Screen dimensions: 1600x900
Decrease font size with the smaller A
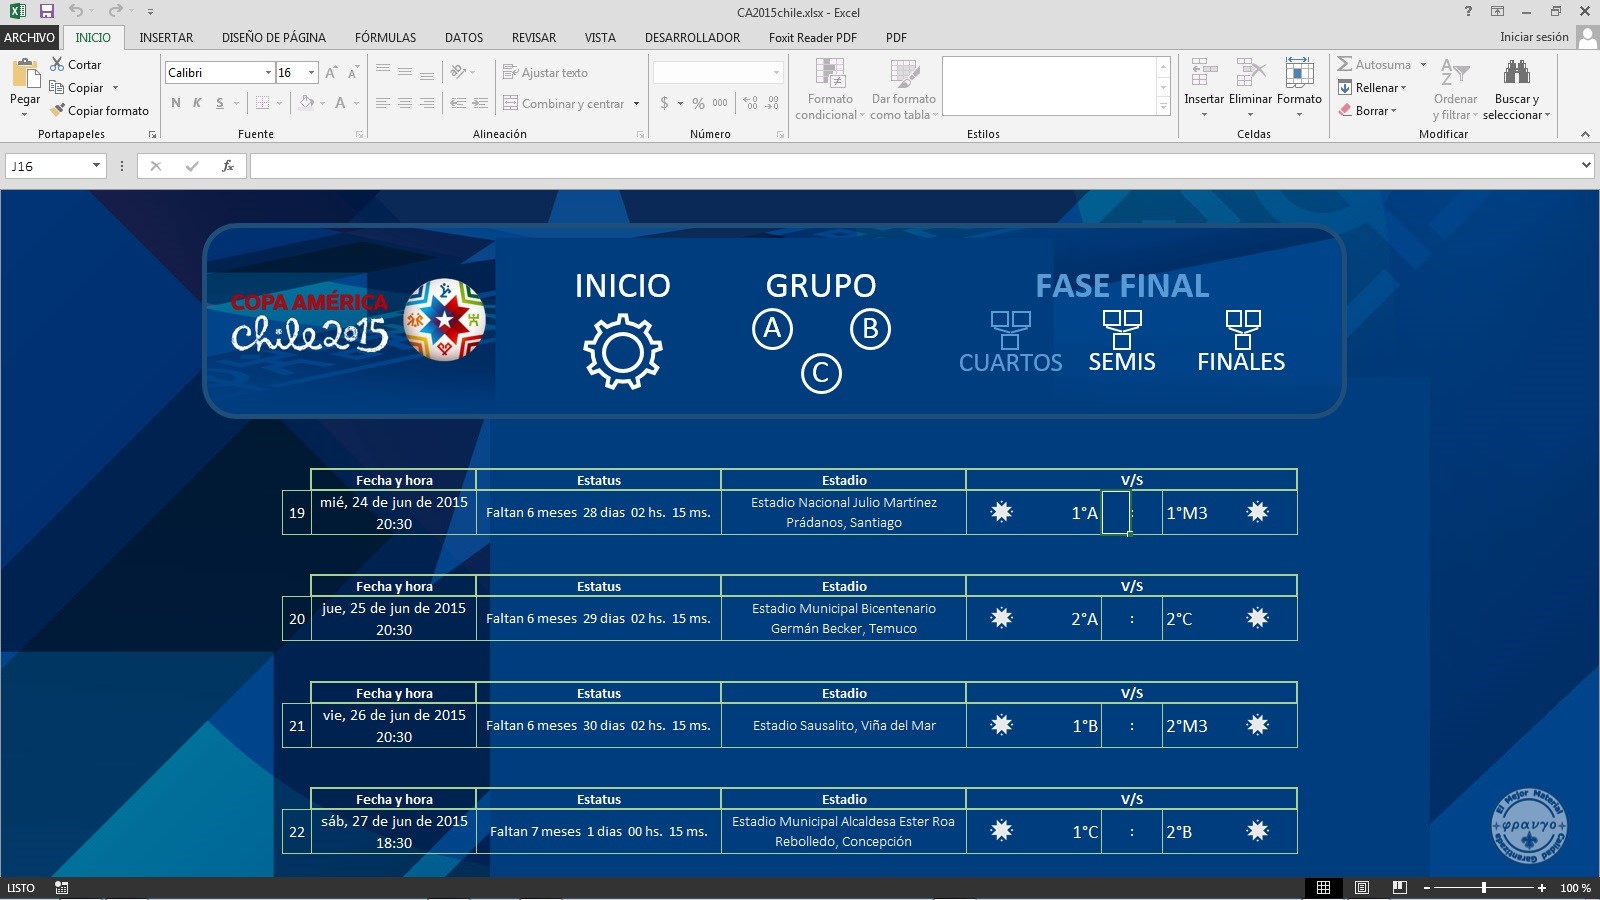pyautogui.click(x=353, y=72)
